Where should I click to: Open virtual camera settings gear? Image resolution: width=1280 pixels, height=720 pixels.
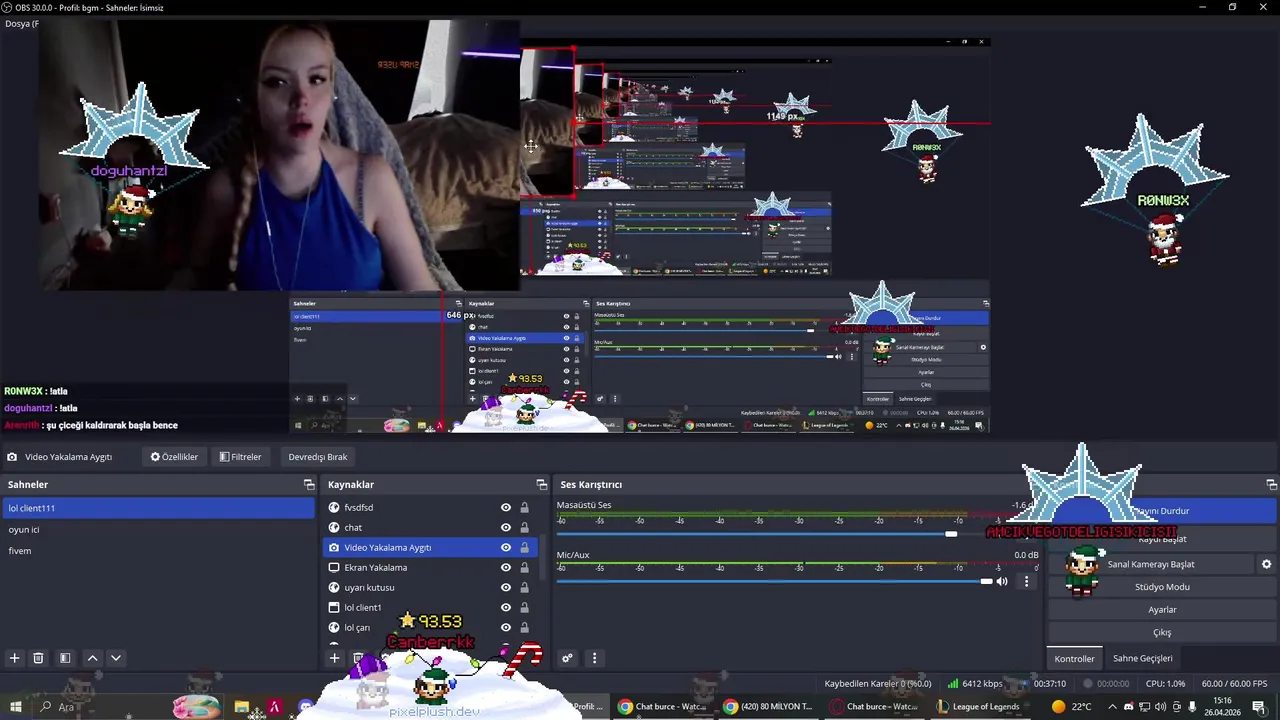[1266, 564]
